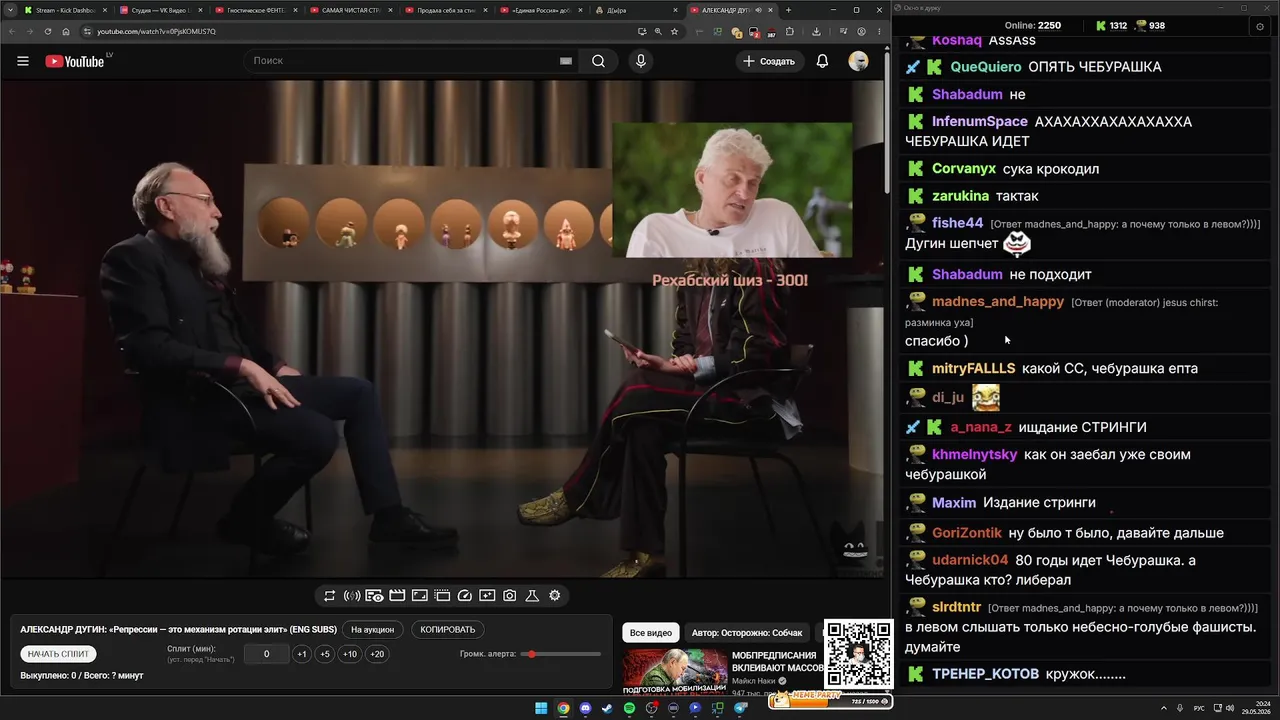The width and height of the screenshot is (1280, 720).
Task: Open the gear settings icon below video
Action: (554, 596)
